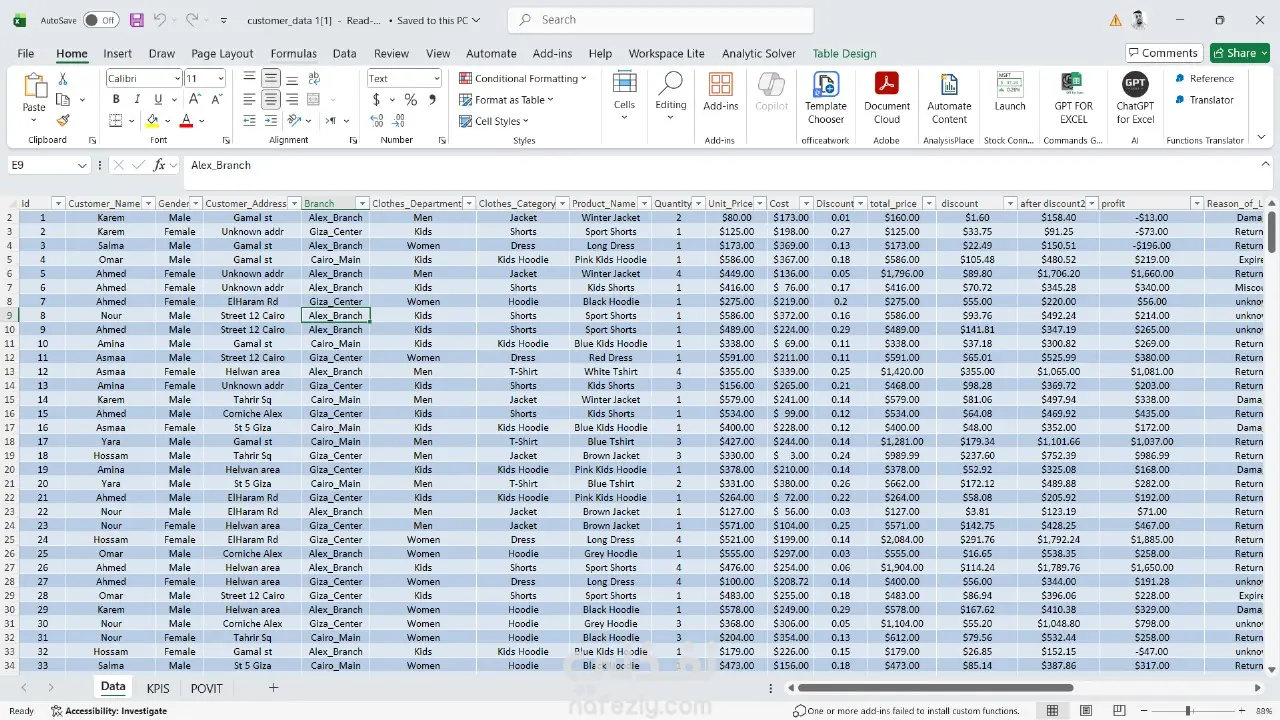Click the Cut scissors icon

tap(63, 78)
